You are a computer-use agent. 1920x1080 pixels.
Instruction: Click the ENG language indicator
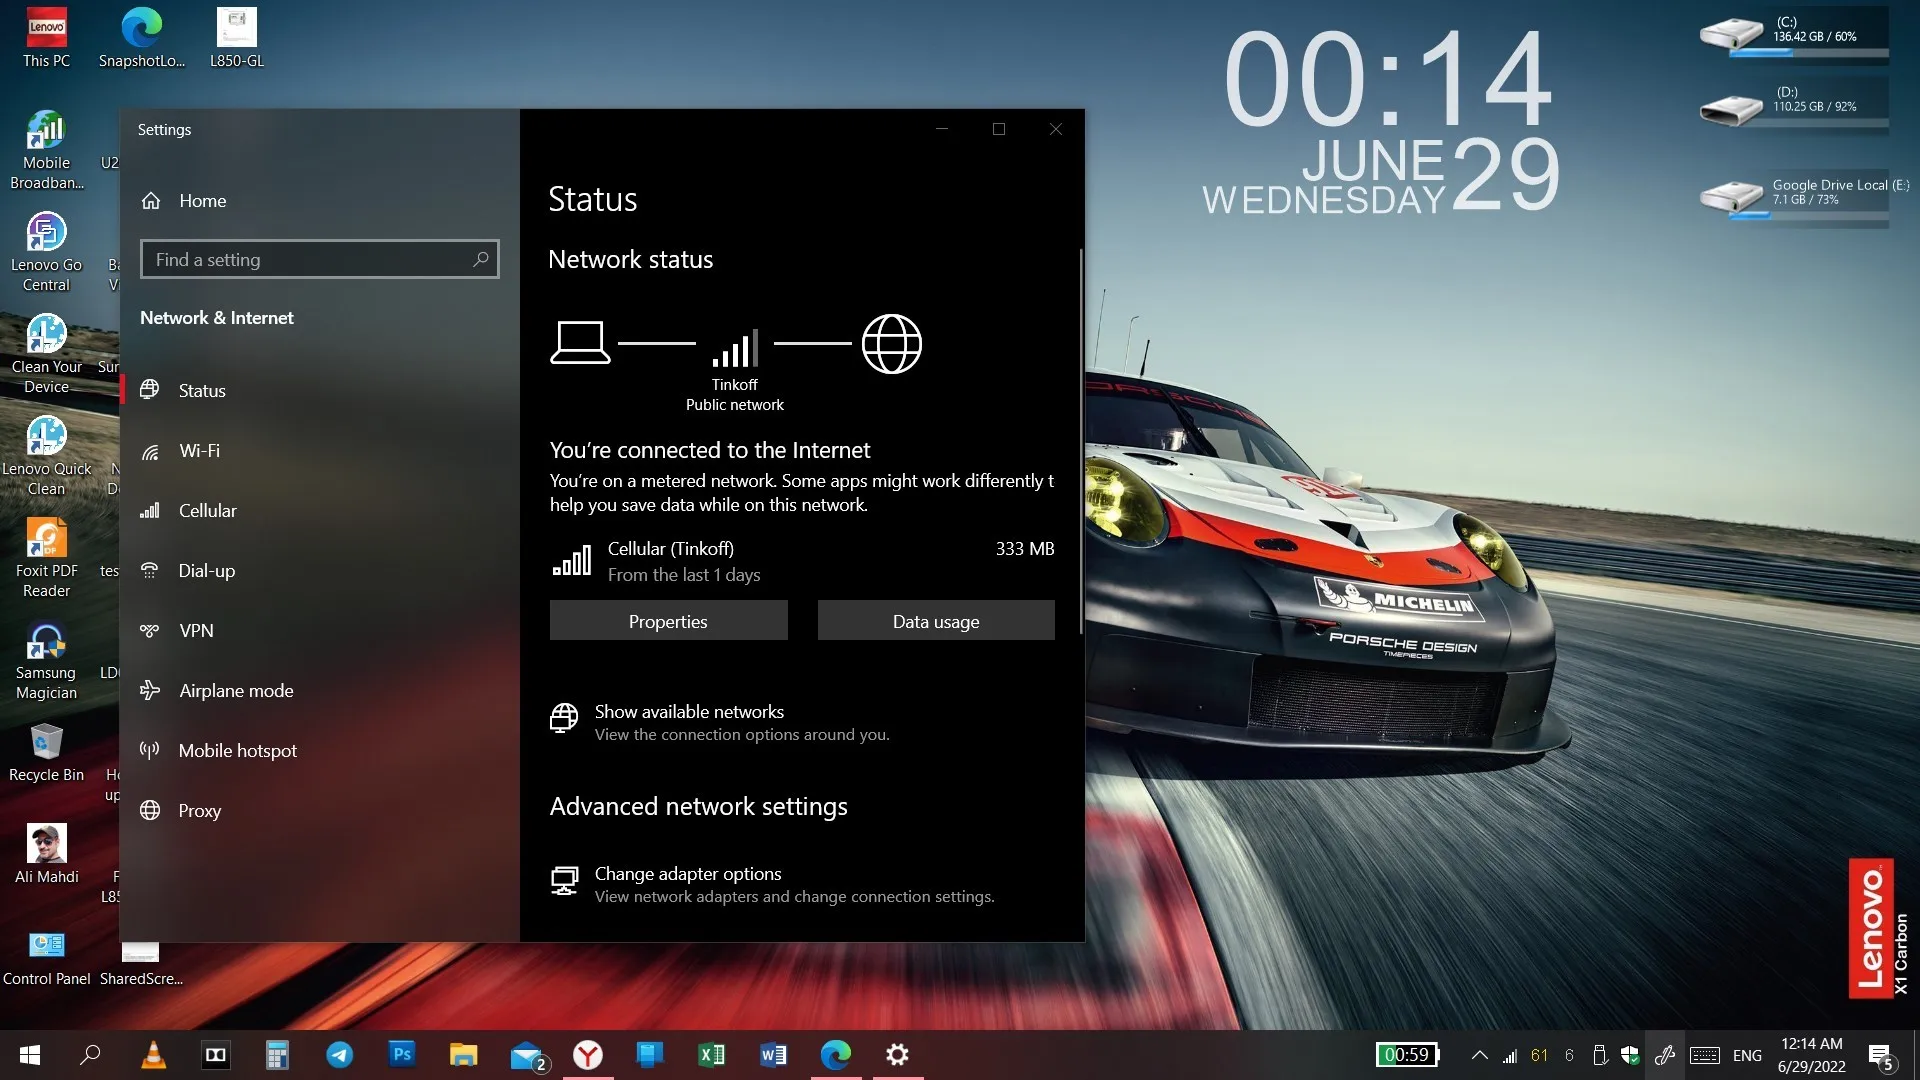pos(1747,1055)
